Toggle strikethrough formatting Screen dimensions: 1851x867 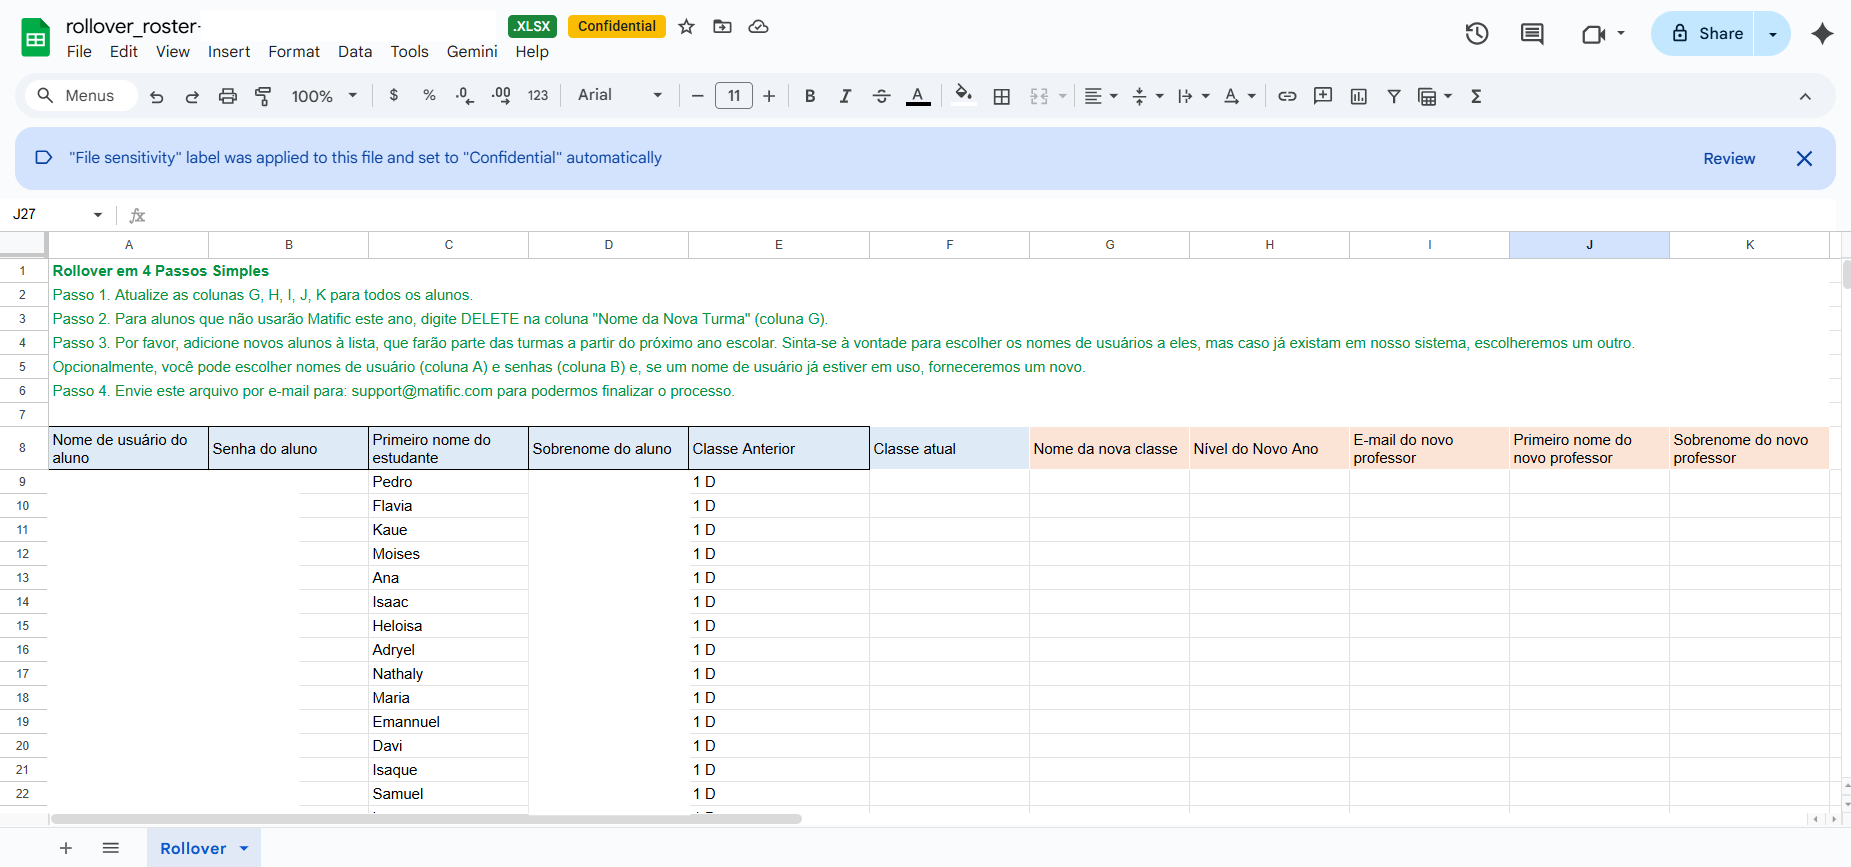click(881, 96)
